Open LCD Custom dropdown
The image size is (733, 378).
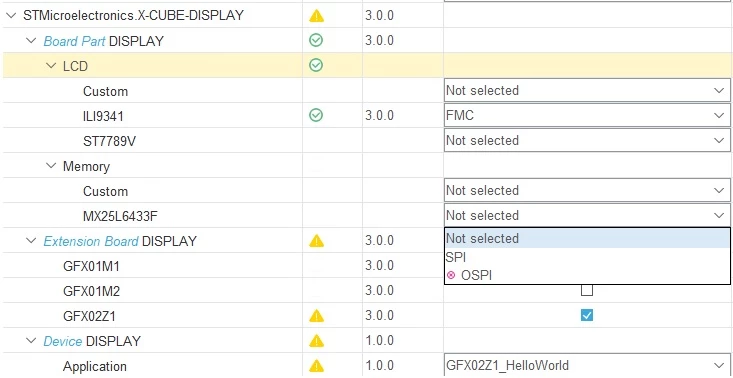click(x=587, y=90)
